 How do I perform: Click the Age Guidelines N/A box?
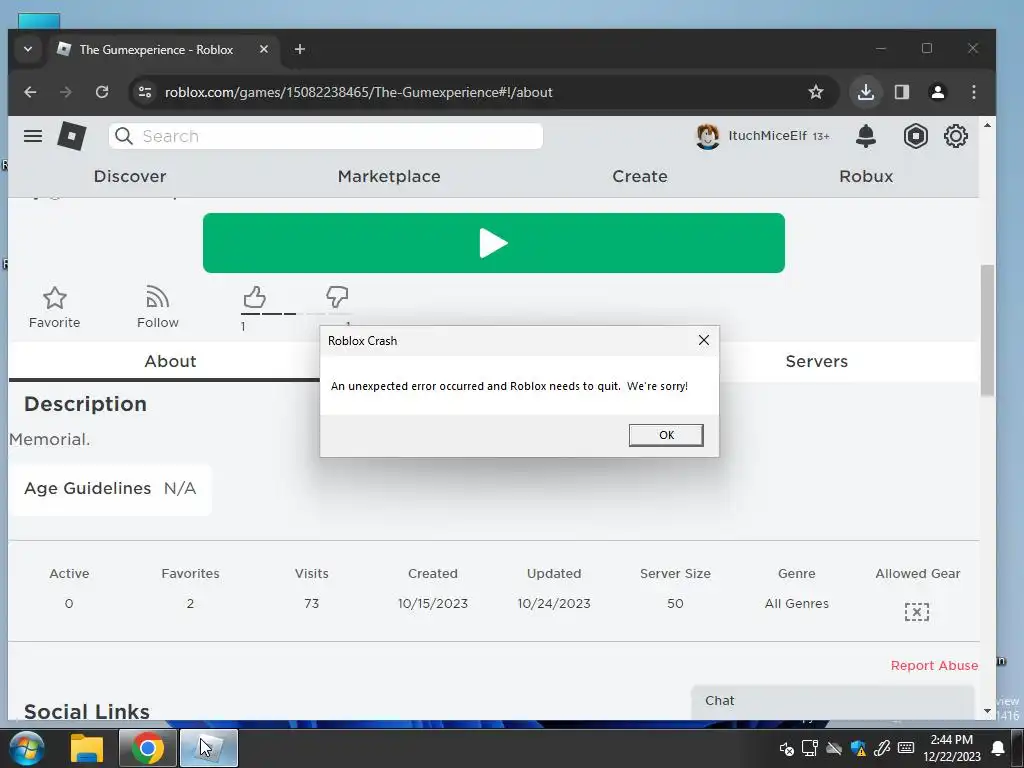click(110, 489)
